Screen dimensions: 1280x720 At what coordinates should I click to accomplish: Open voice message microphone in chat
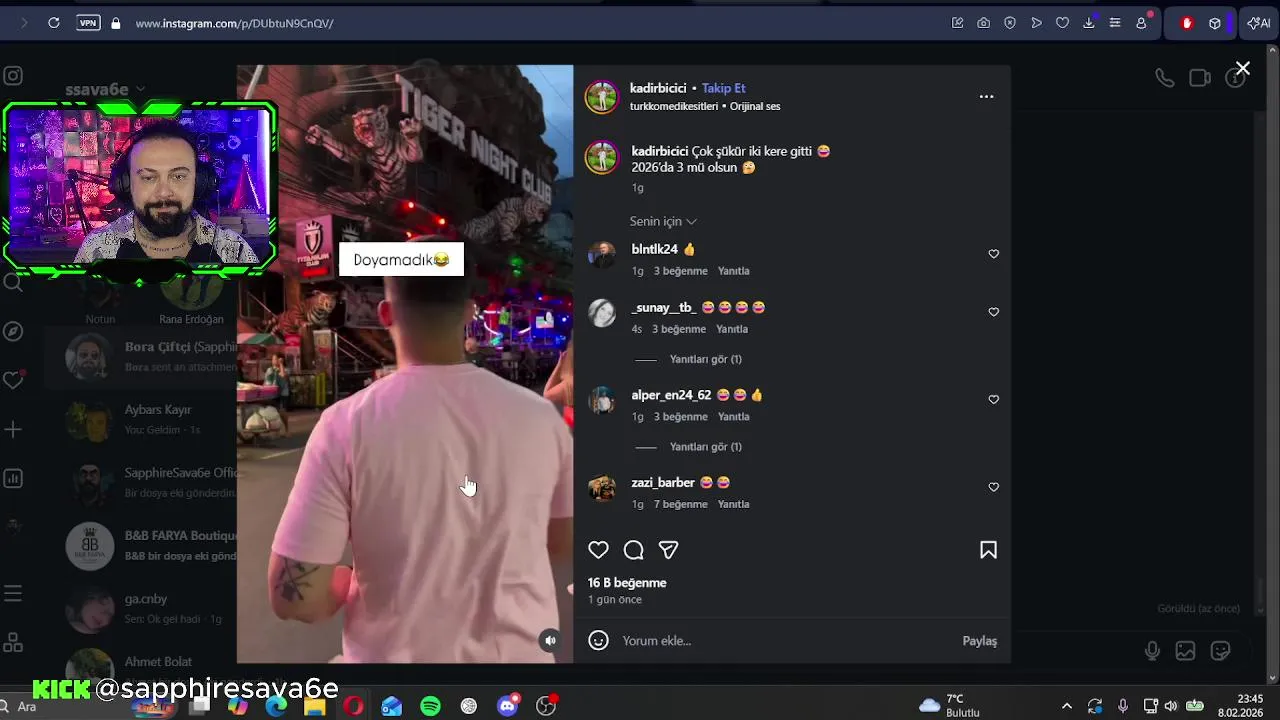[x=1152, y=651]
